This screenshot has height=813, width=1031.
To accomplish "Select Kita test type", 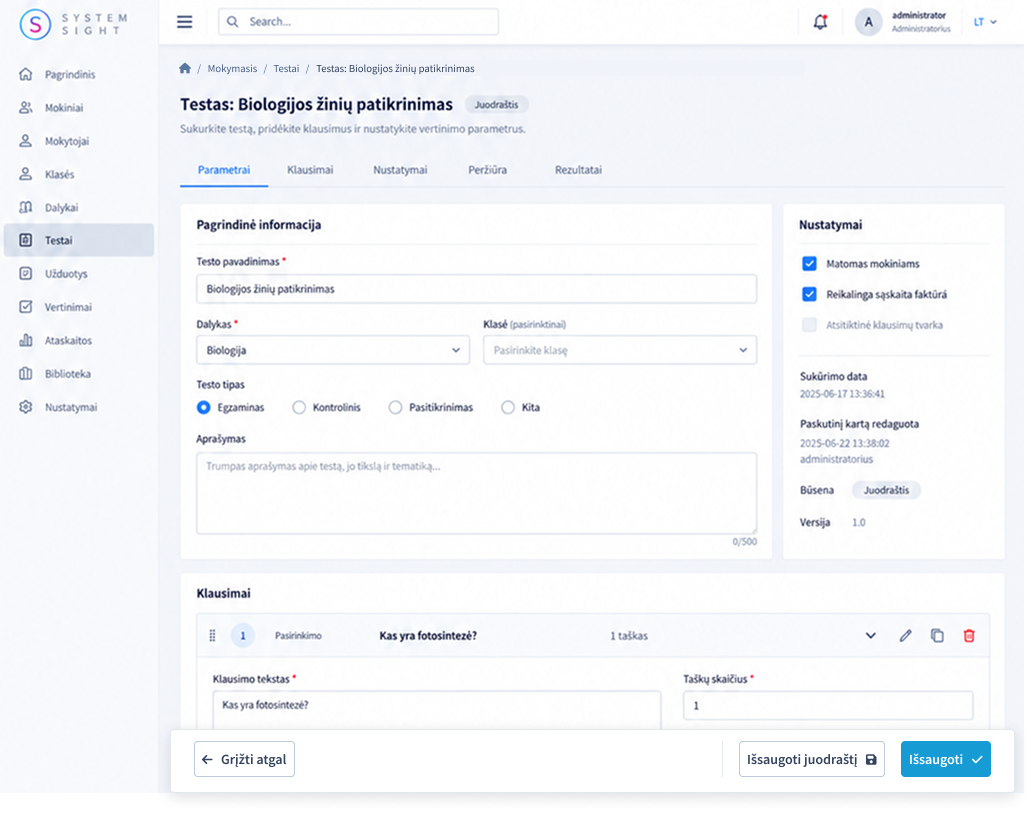I will pos(508,407).
